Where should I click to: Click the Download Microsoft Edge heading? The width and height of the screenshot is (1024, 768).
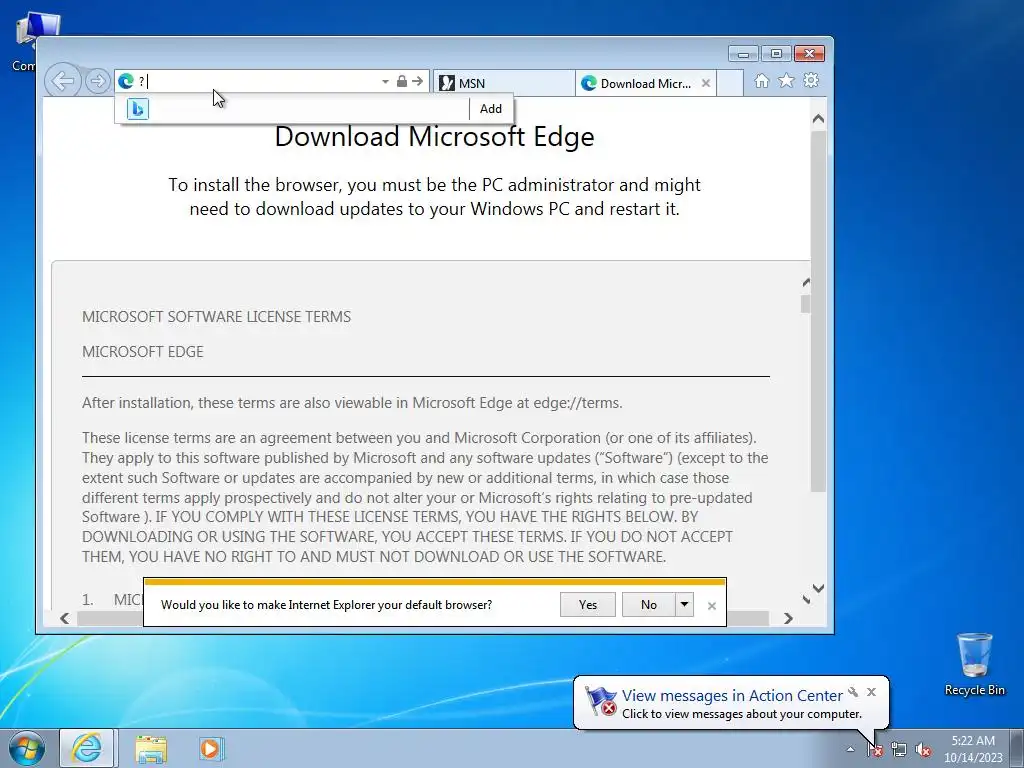(434, 136)
